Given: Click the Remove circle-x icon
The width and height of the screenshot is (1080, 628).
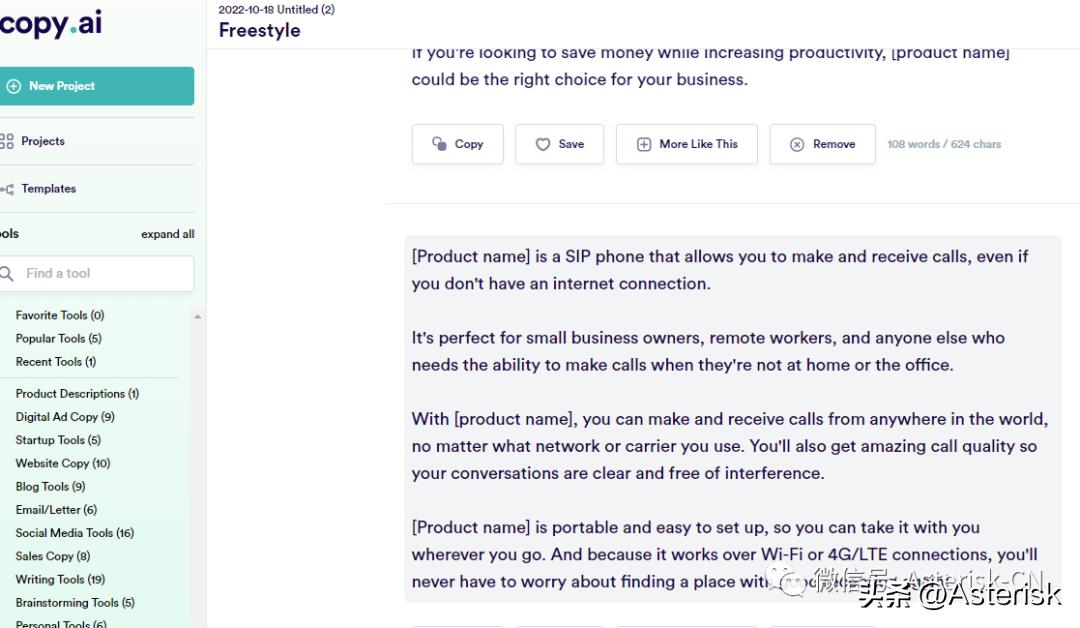Looking at the screenshot, I should point(797,144).
